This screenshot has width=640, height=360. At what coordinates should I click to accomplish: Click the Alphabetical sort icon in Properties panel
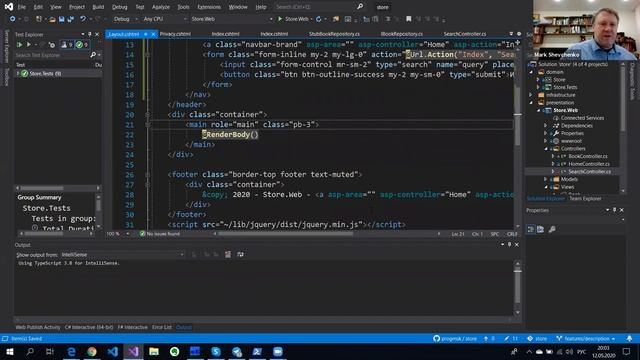tap(540, 229)
